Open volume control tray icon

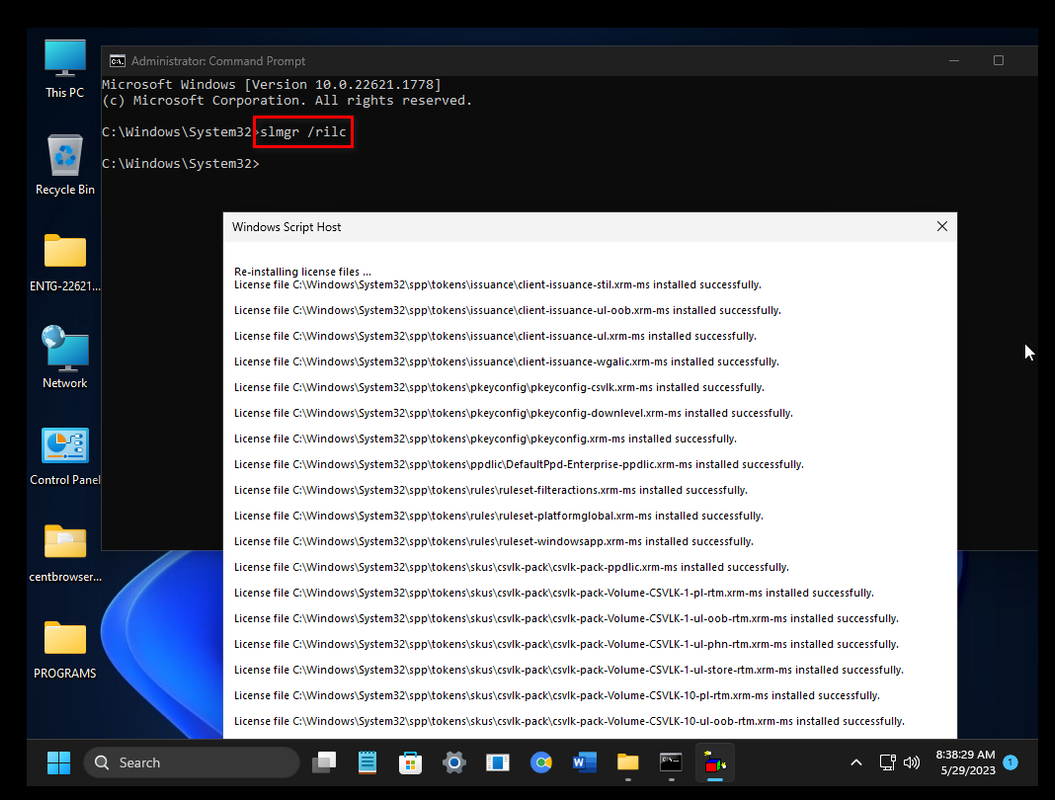click(911, 762)
